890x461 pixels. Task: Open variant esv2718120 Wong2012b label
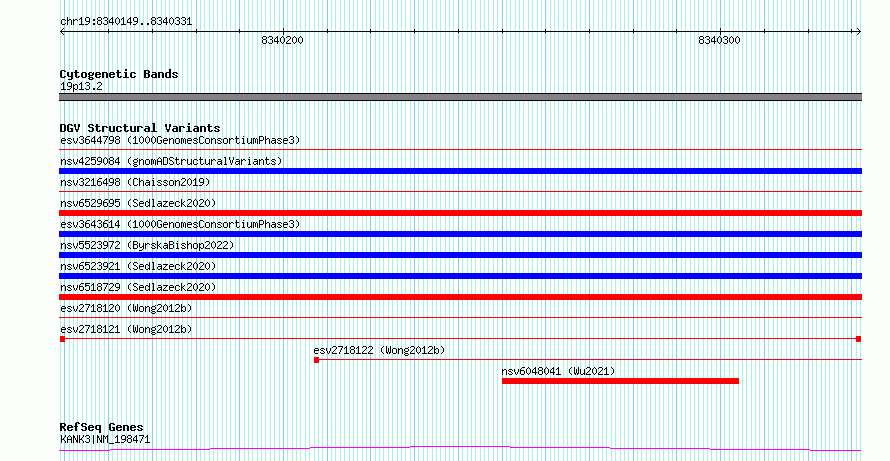click(126, 308)
